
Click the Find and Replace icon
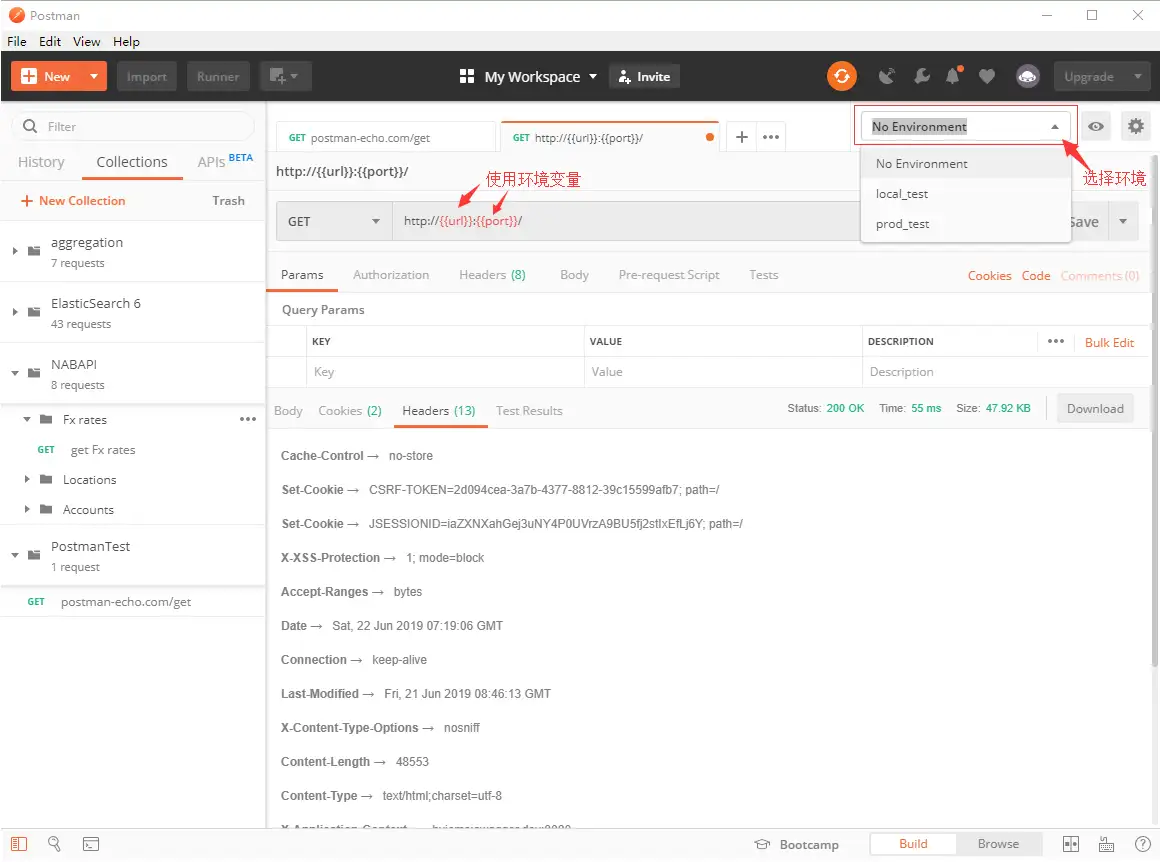click(55, 844)
